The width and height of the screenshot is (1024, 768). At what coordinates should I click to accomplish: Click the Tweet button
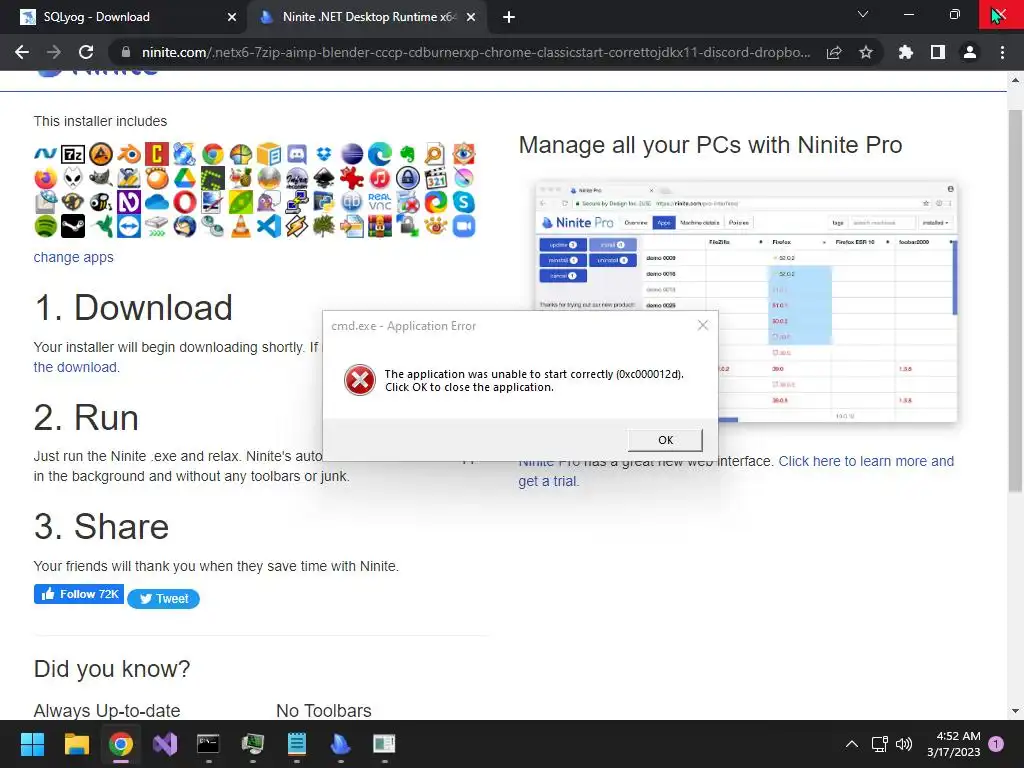163,598
